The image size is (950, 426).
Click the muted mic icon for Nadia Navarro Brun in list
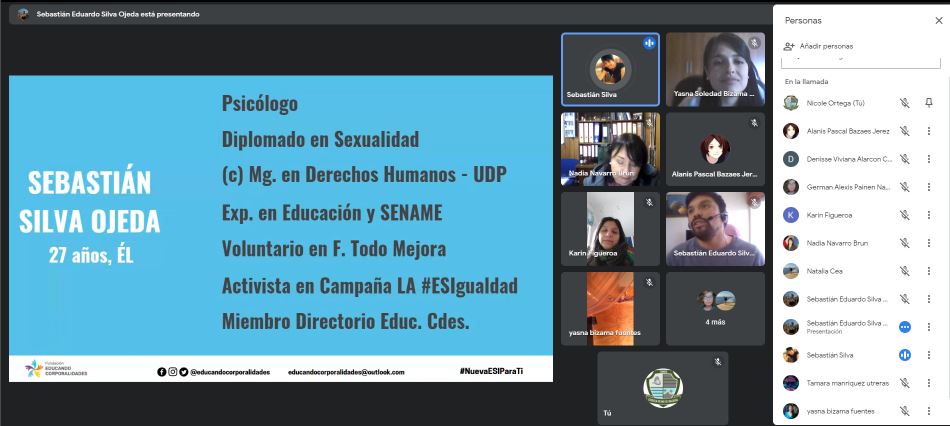[x=904, y=243]
